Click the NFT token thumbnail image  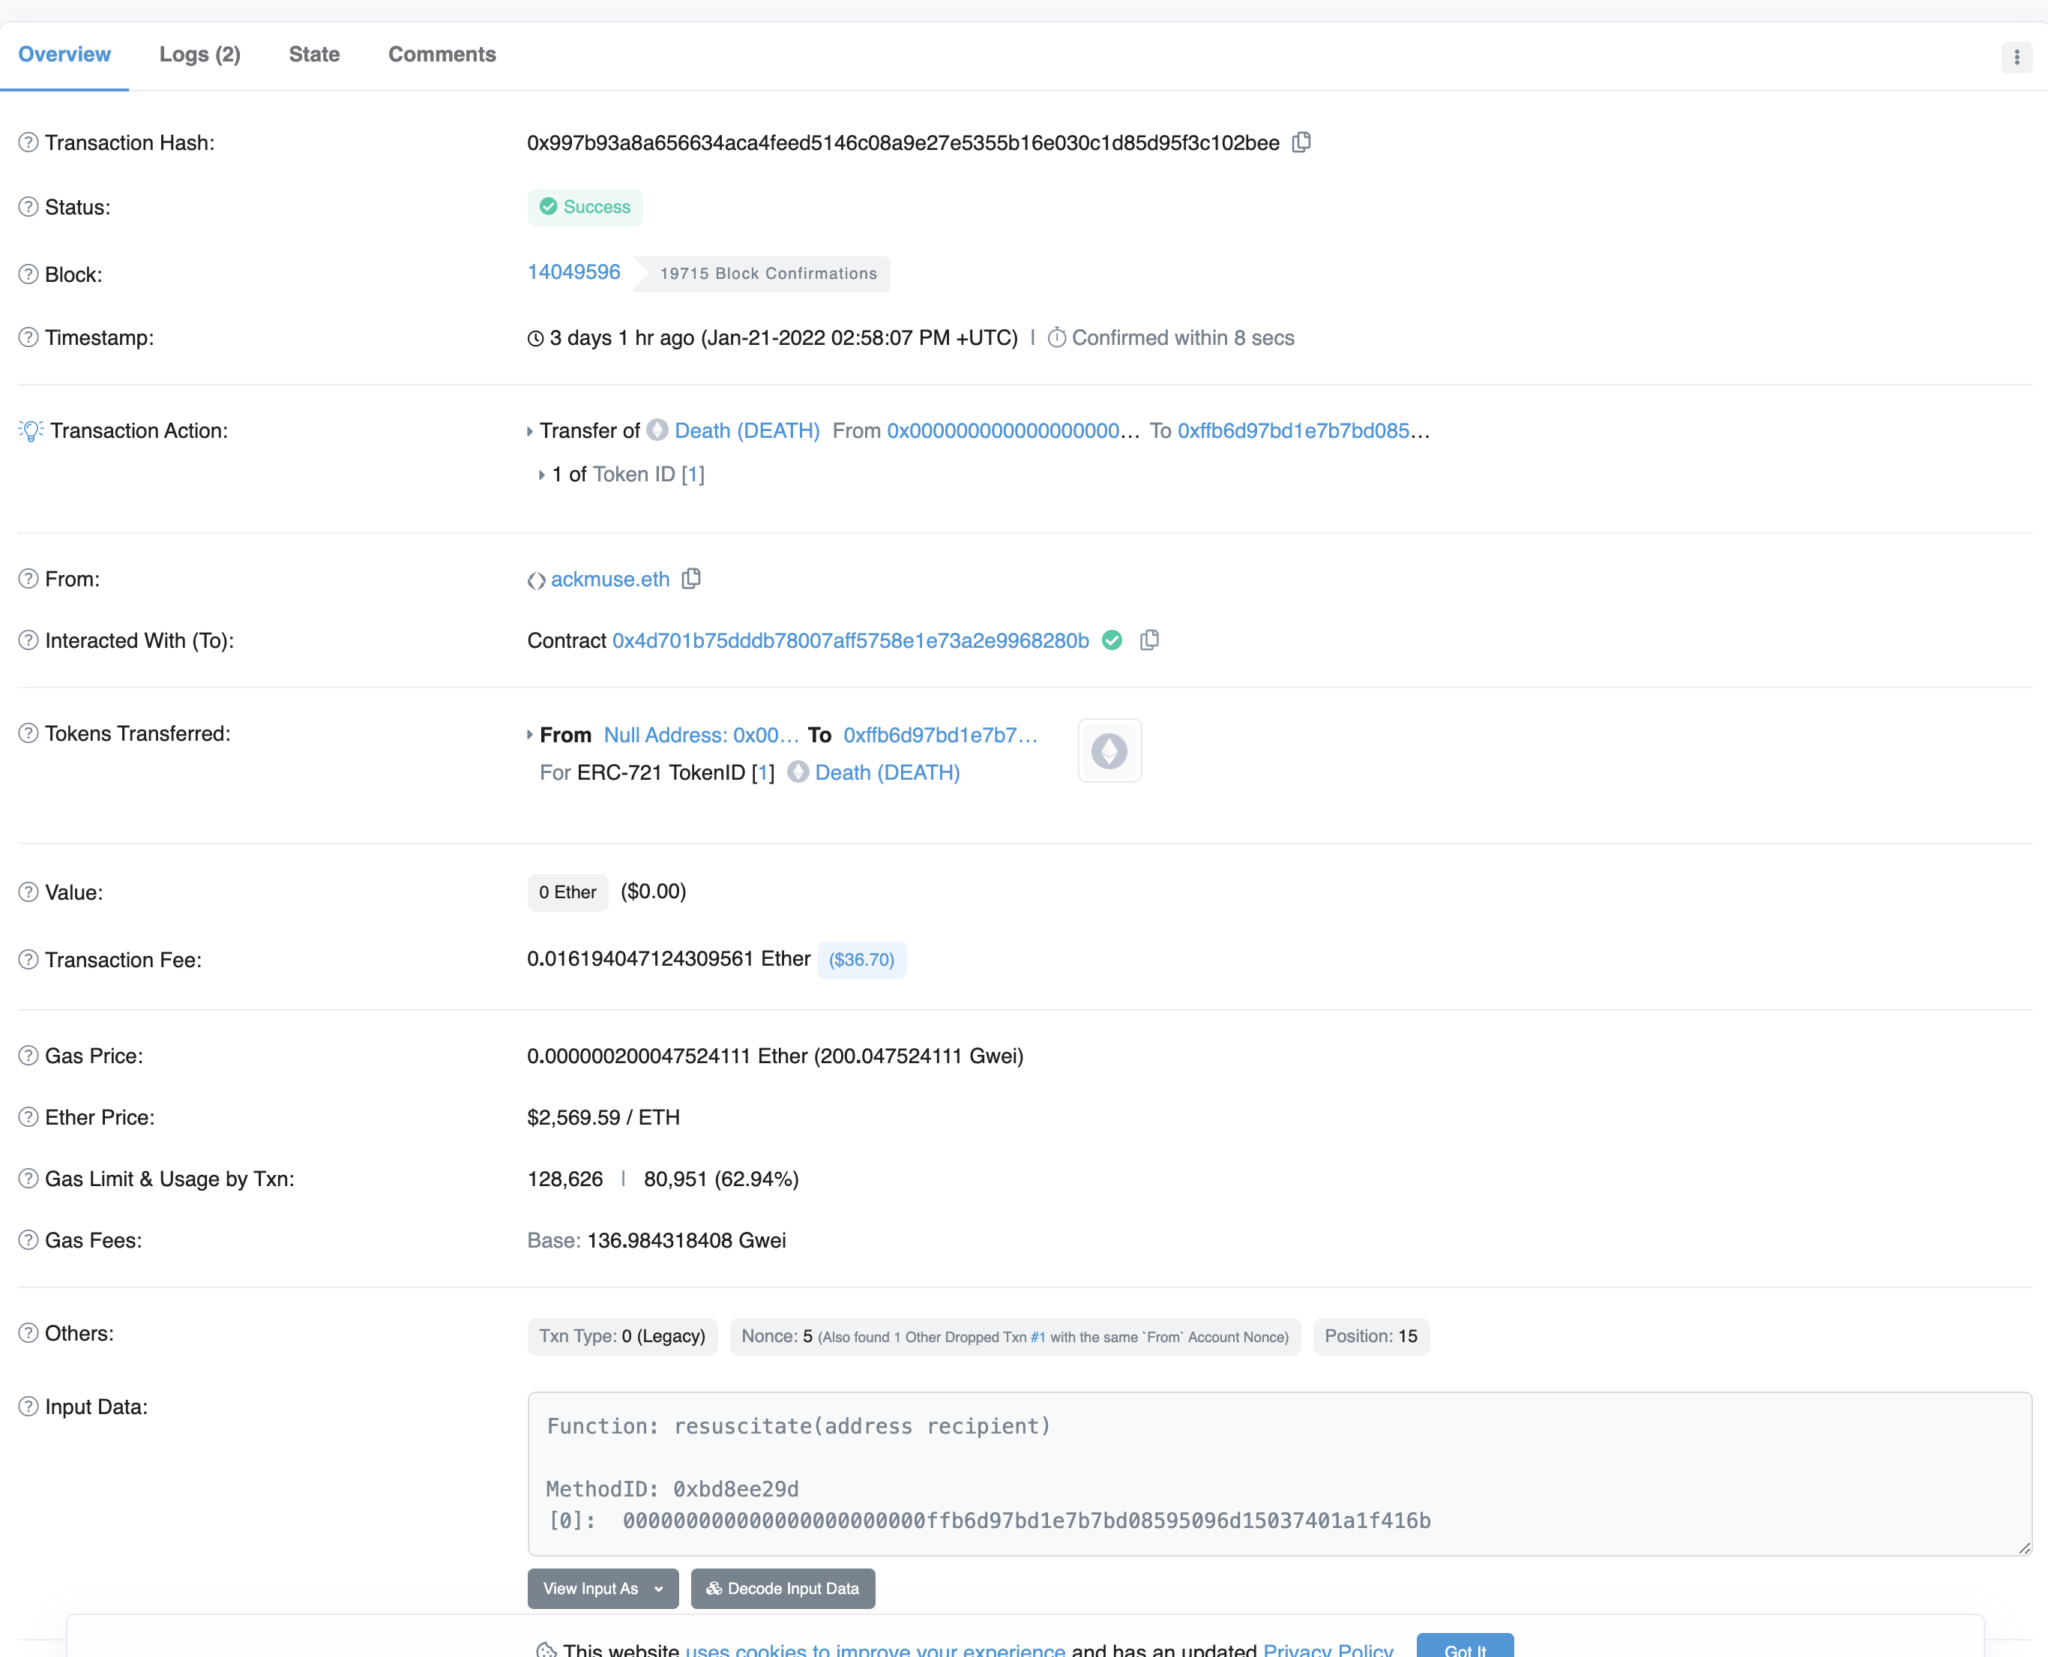[1109, 751]
